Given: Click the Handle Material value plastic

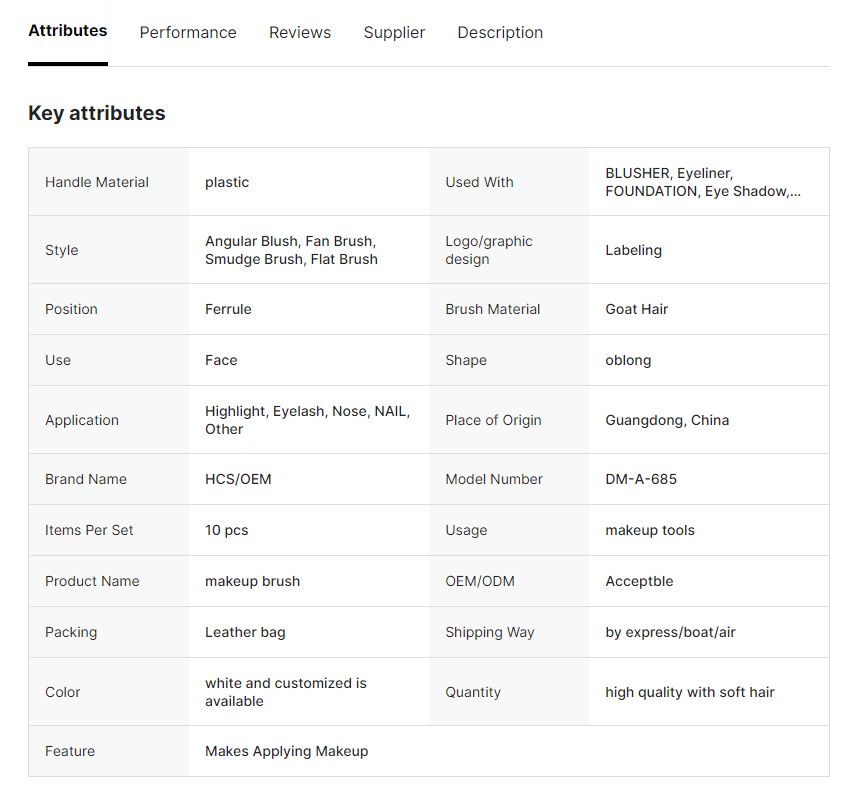Looking at the screenshot, I should (227, 182).
